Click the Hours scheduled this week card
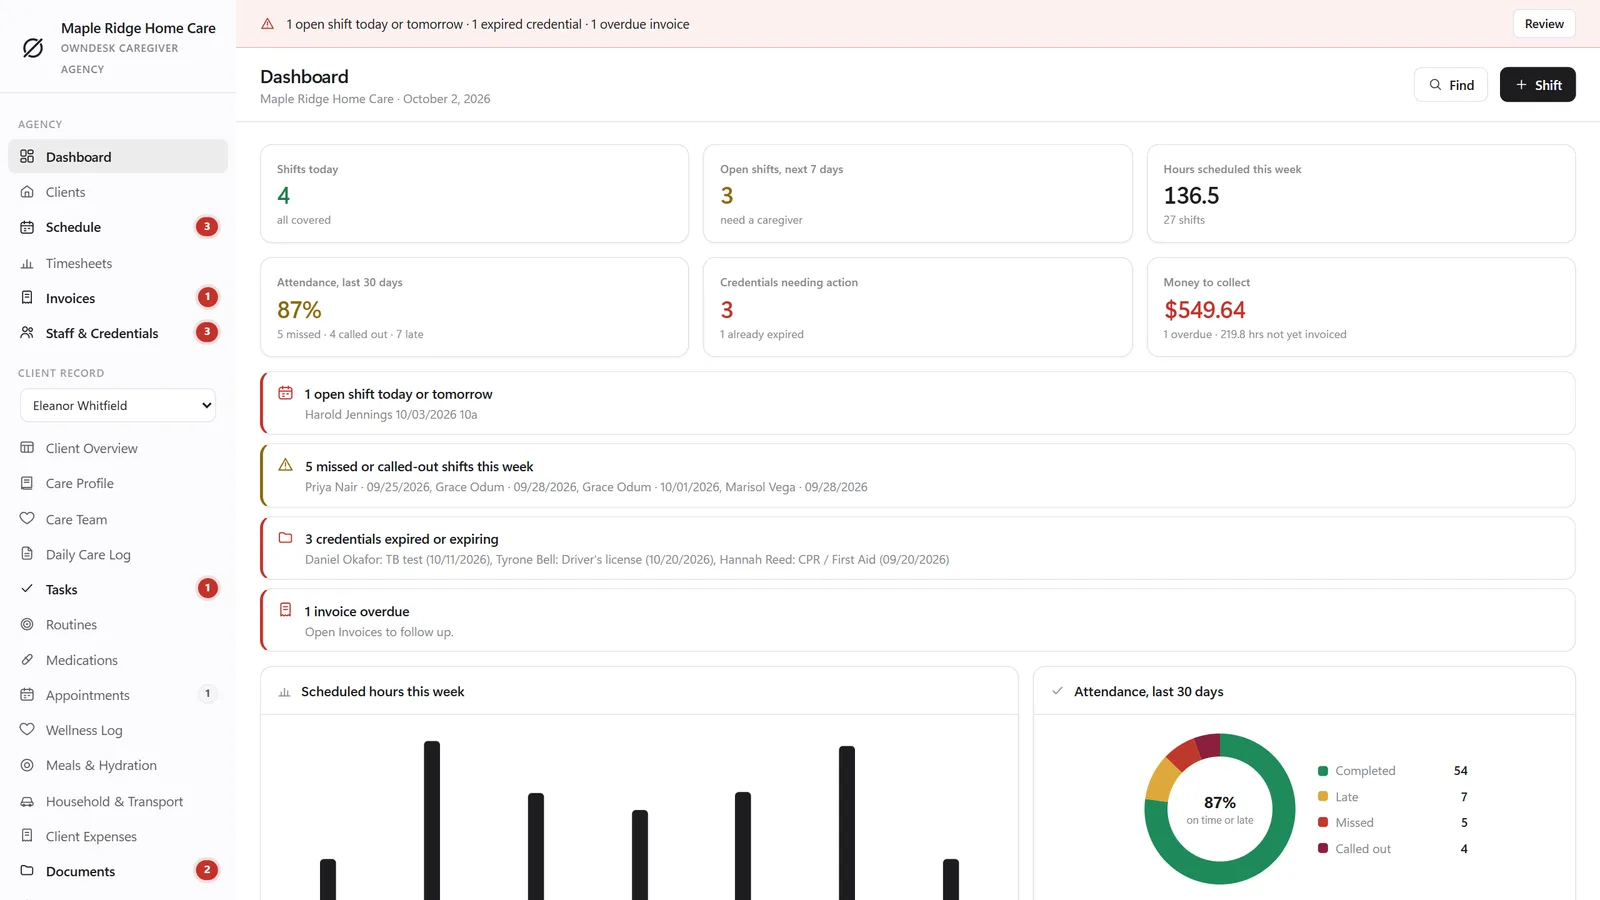Image resolution: width=1600 pixels, height=900 pixels. tap(1361, 194)
